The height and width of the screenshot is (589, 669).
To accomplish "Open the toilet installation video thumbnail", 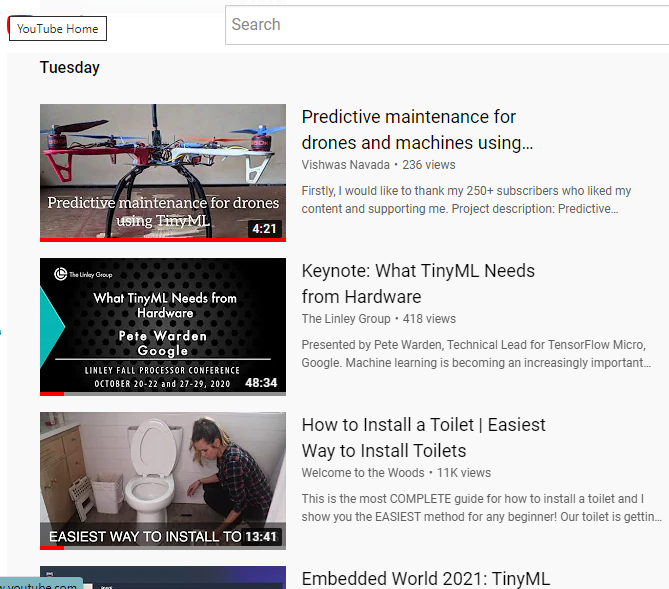I will [163, 481].
